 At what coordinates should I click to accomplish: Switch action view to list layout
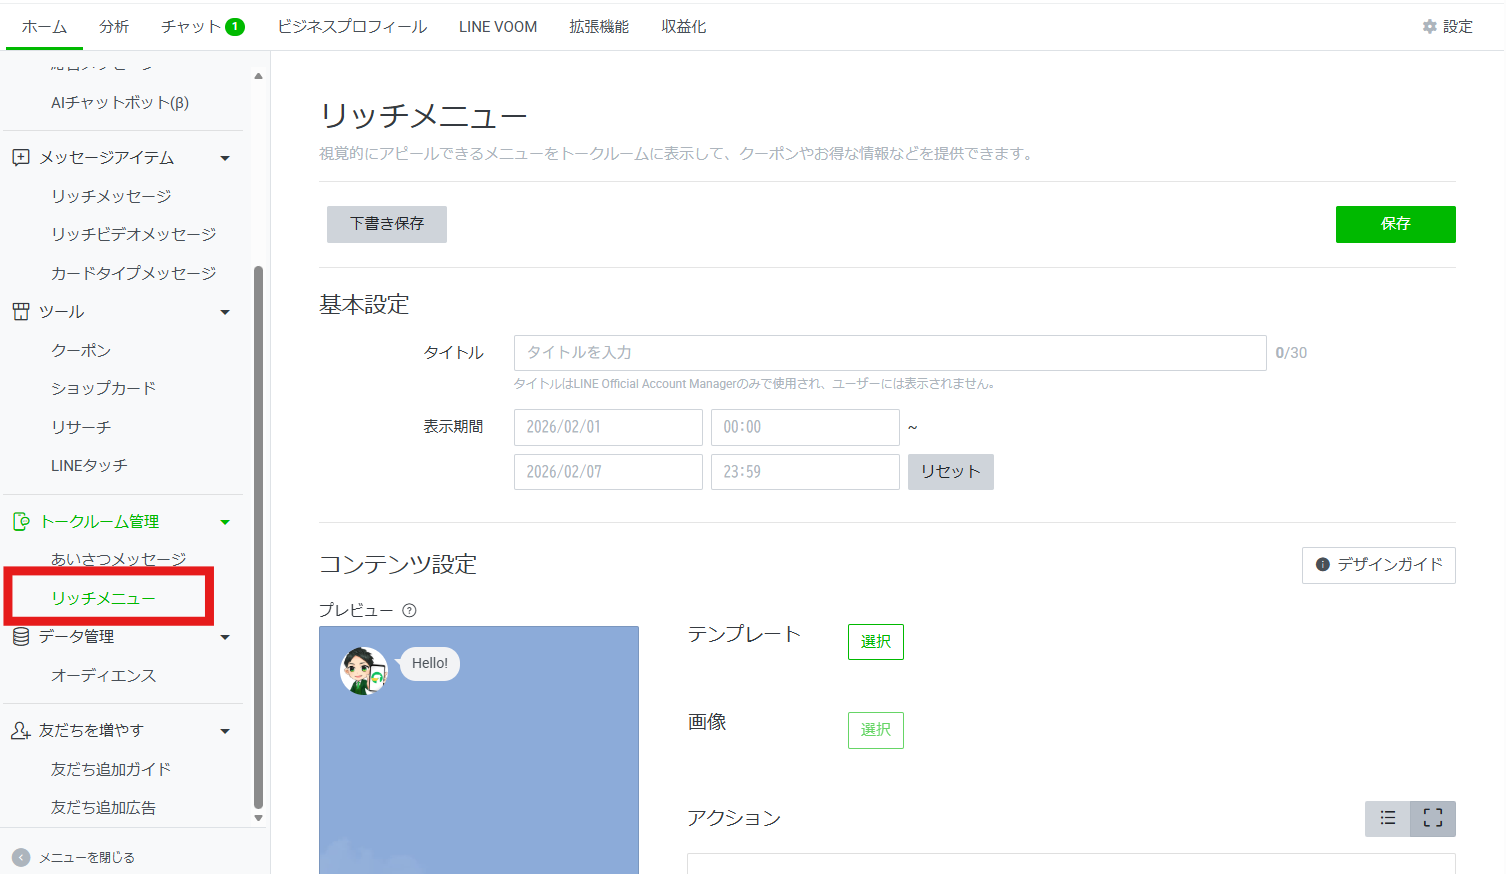click(1387, 818)
